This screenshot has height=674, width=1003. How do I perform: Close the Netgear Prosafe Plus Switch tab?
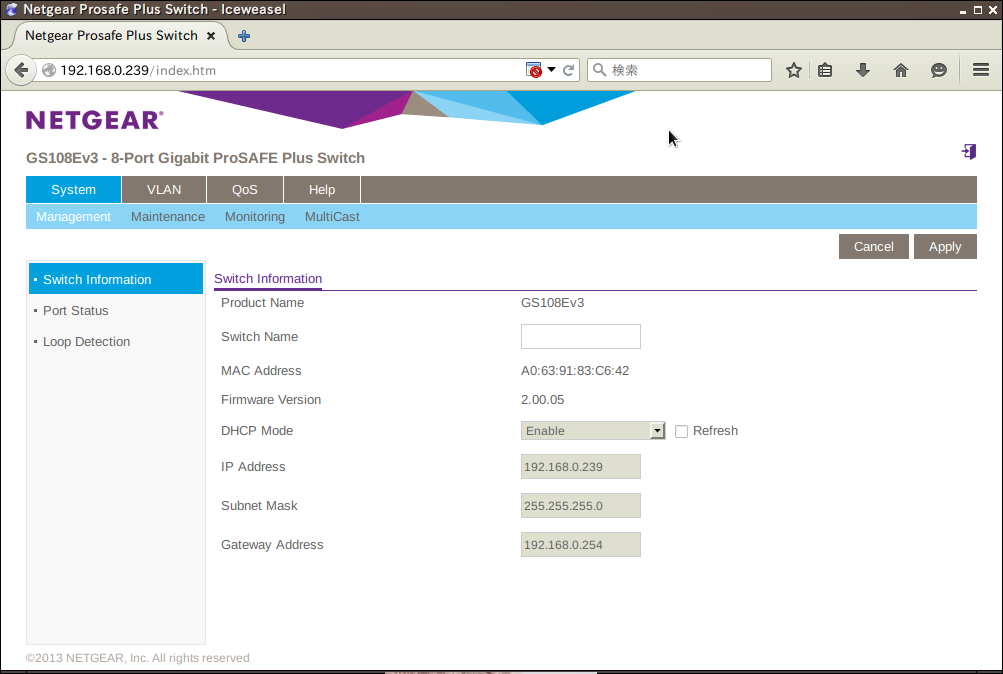tap(210, 36)
